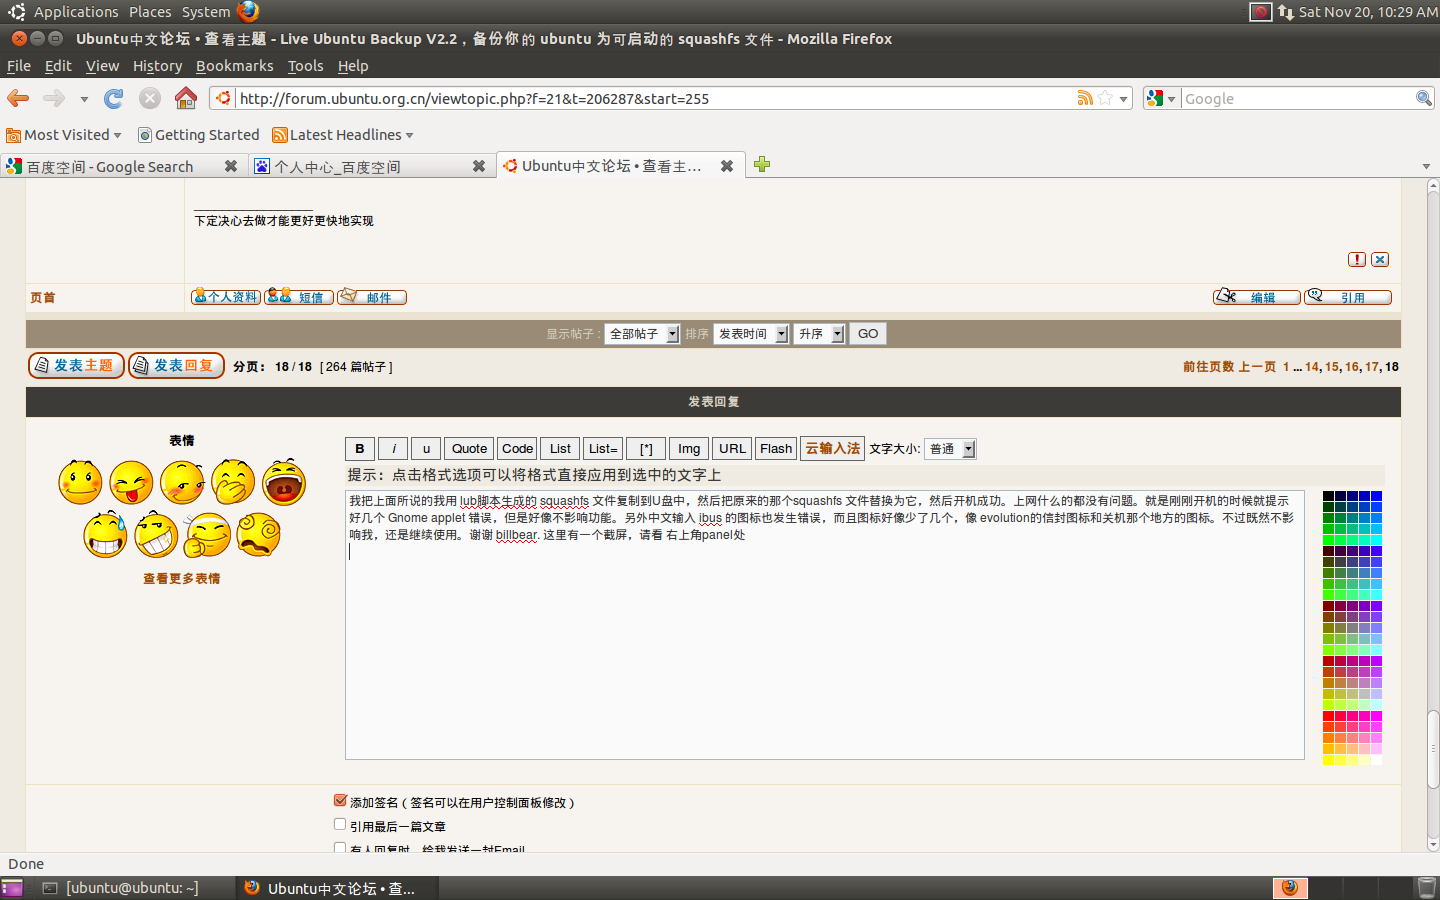Click the Img insert image button
The image size is (1440, 900).
coord(689,449)
